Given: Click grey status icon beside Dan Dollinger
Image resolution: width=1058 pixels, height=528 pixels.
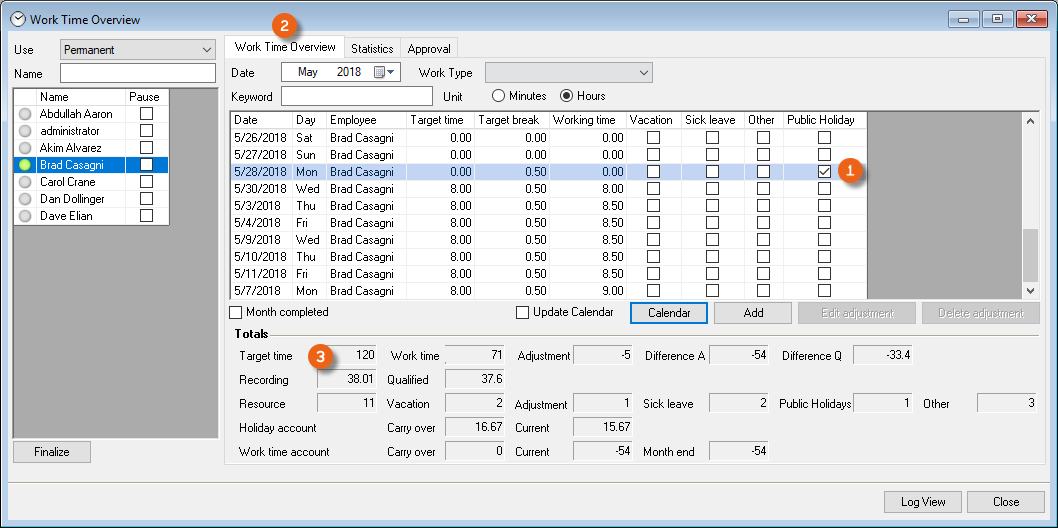Looking at the screenshot, I should click(25, 199).
